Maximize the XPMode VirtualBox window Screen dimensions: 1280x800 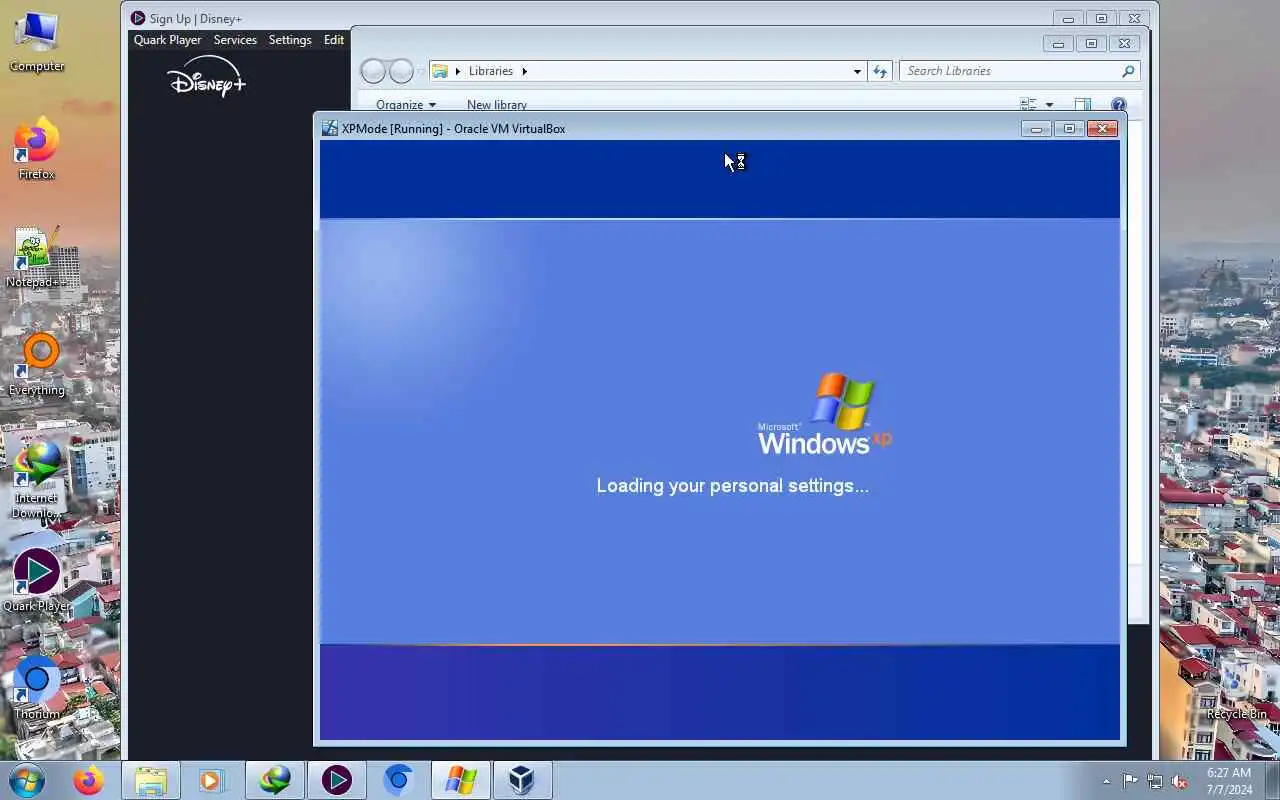1069,128
